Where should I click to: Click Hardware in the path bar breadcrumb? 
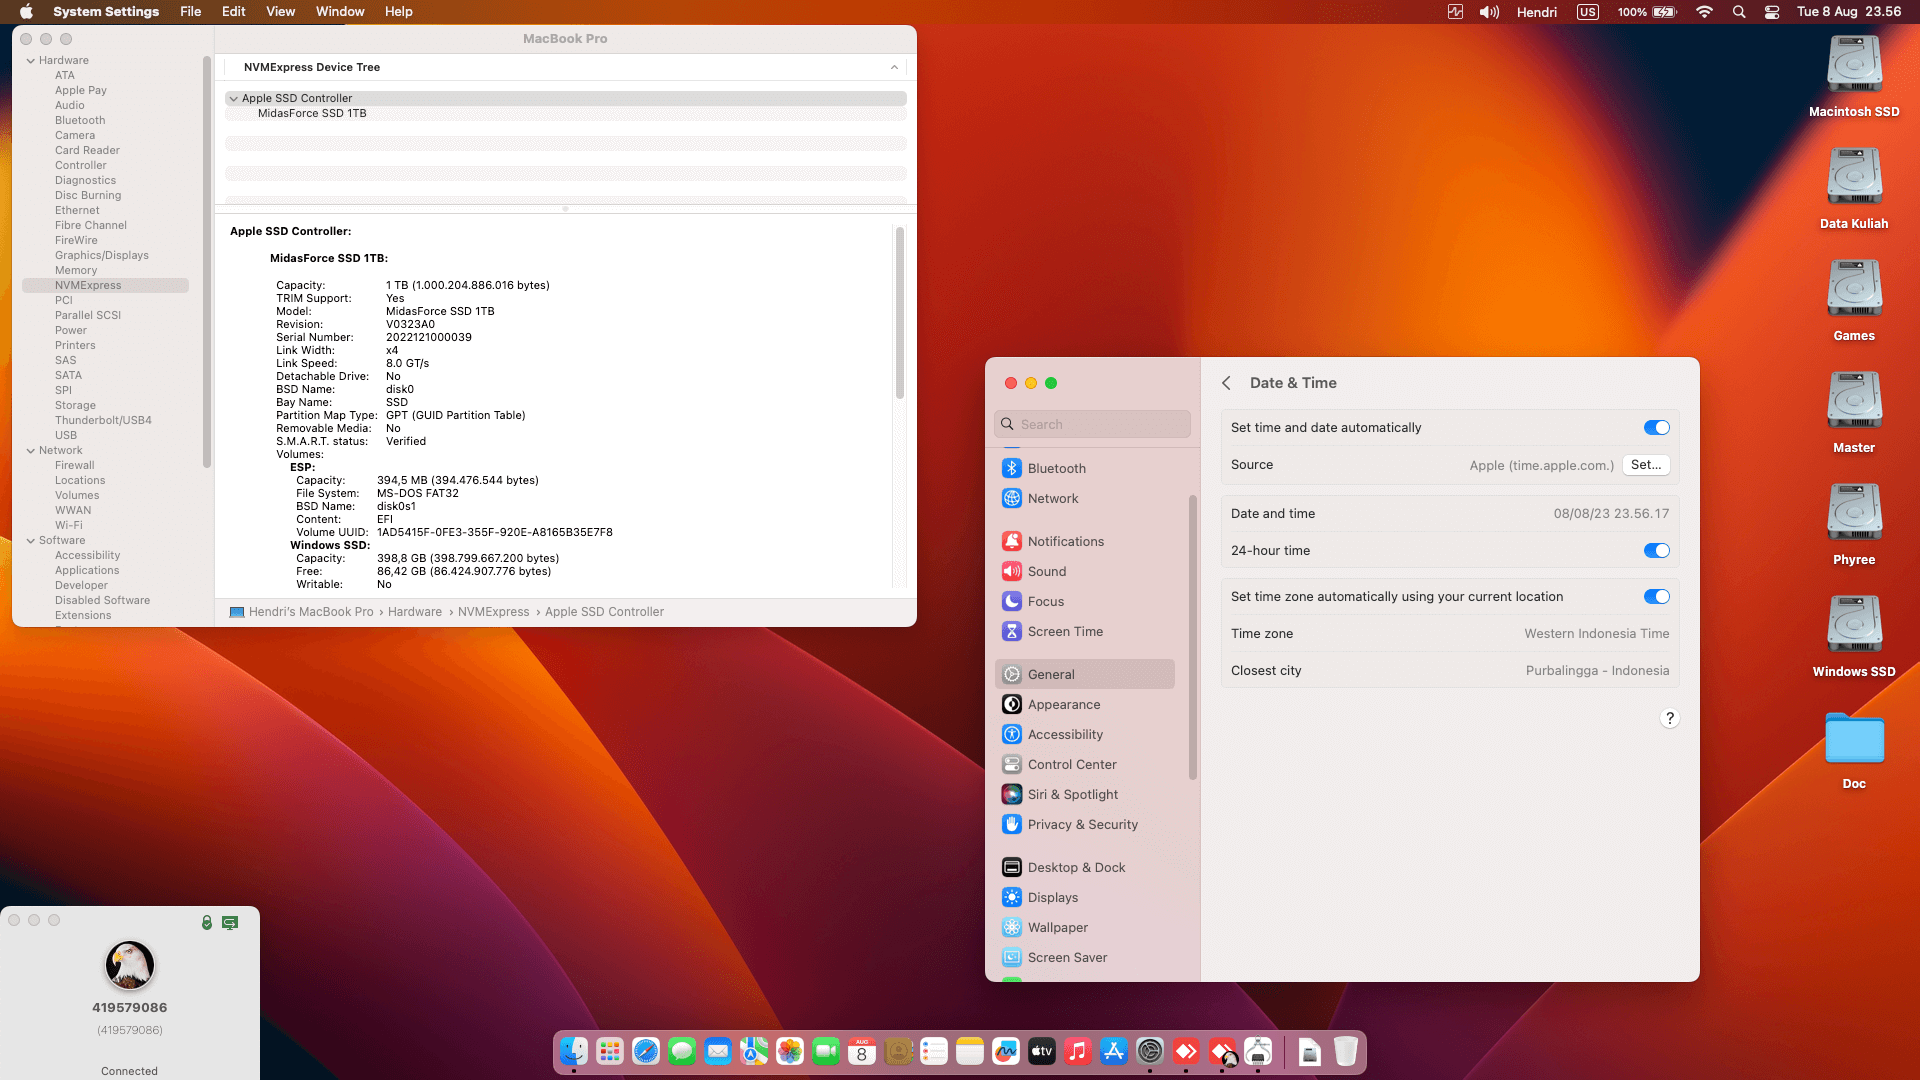(x=415, y=612)
